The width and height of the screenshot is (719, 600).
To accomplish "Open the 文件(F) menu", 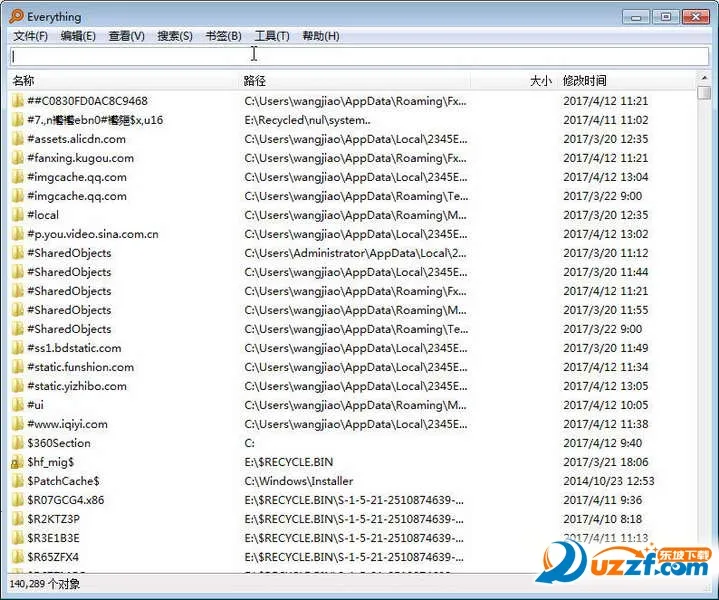I will 30,36.
